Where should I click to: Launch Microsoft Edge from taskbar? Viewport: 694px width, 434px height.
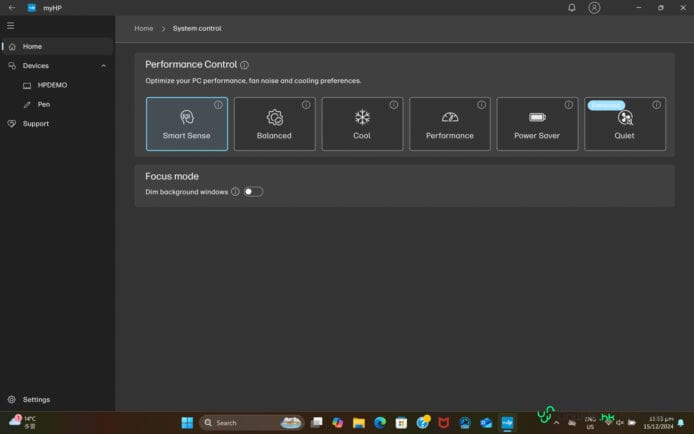380,423
